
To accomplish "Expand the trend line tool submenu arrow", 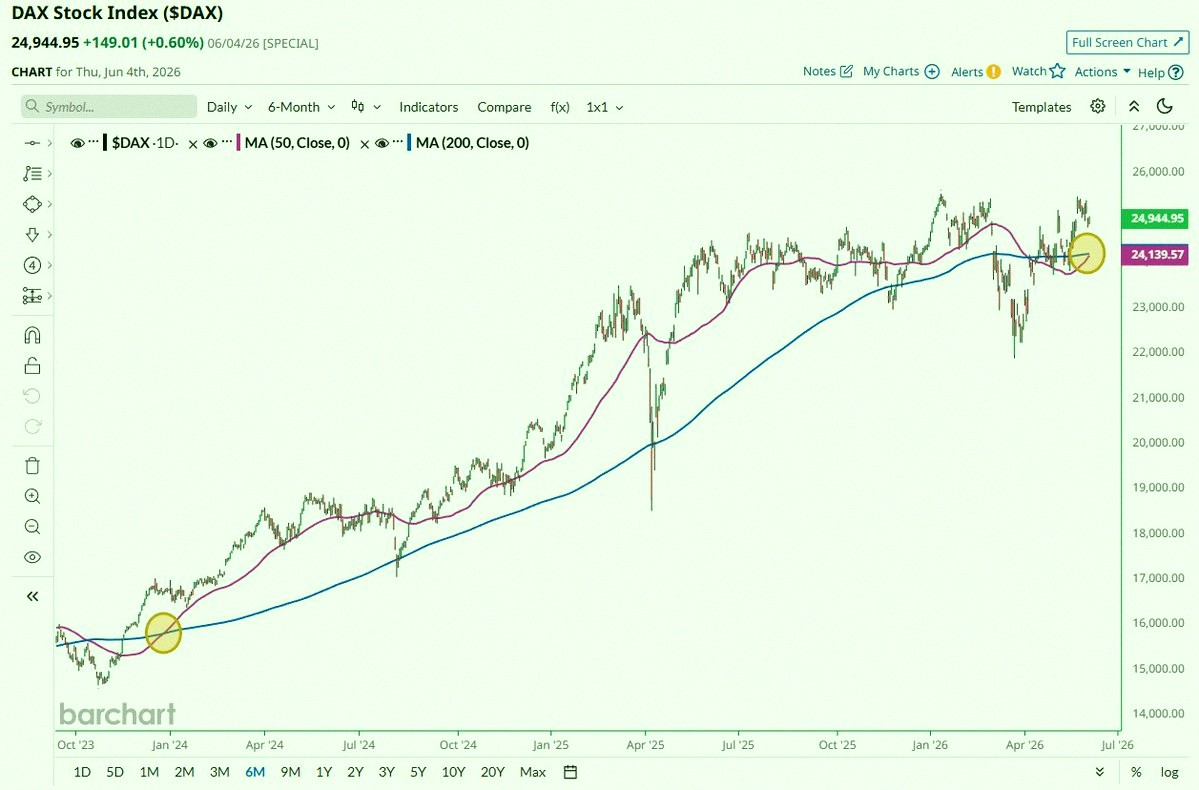I will [50, 143].
